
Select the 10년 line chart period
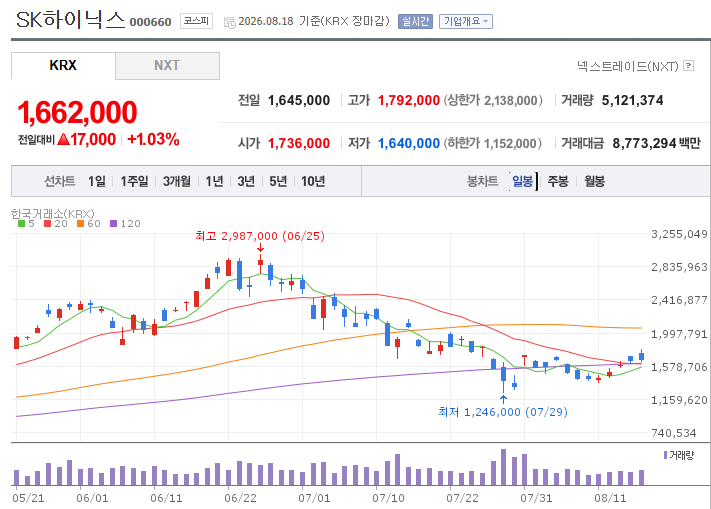click(x=313, y=181)
